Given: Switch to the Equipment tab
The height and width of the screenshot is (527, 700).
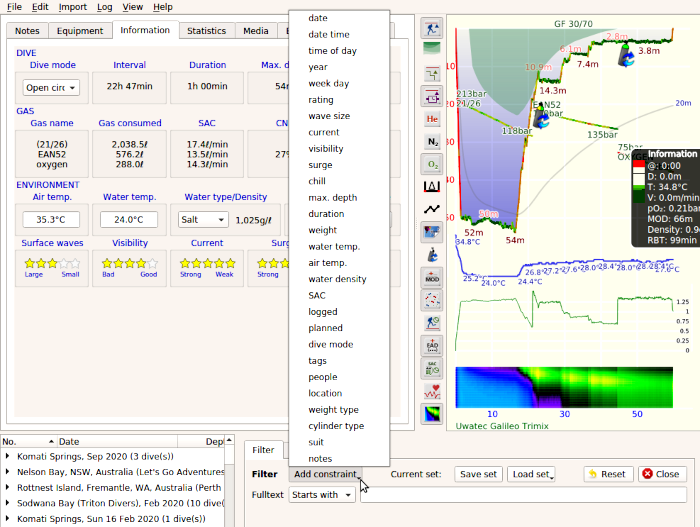Looking at the screenshot, I should click(80, 31).
